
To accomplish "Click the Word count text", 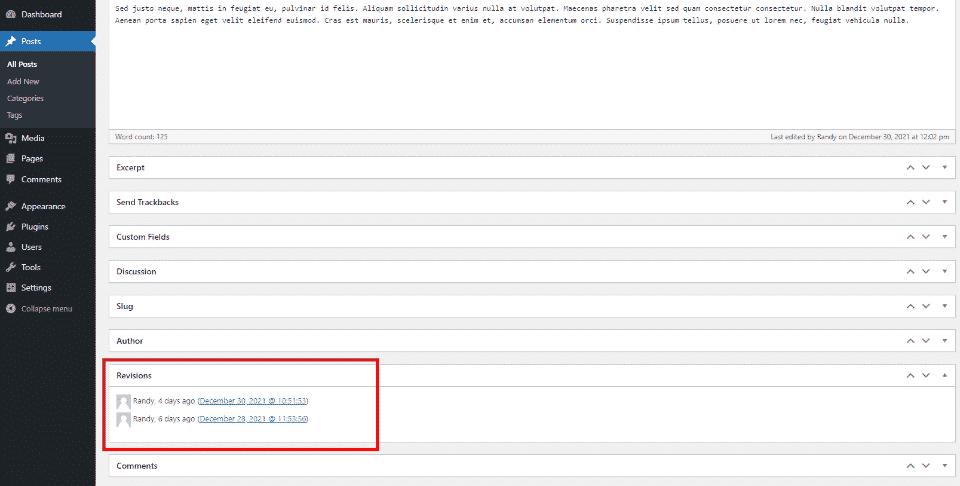I will click(x=141, y=137).
